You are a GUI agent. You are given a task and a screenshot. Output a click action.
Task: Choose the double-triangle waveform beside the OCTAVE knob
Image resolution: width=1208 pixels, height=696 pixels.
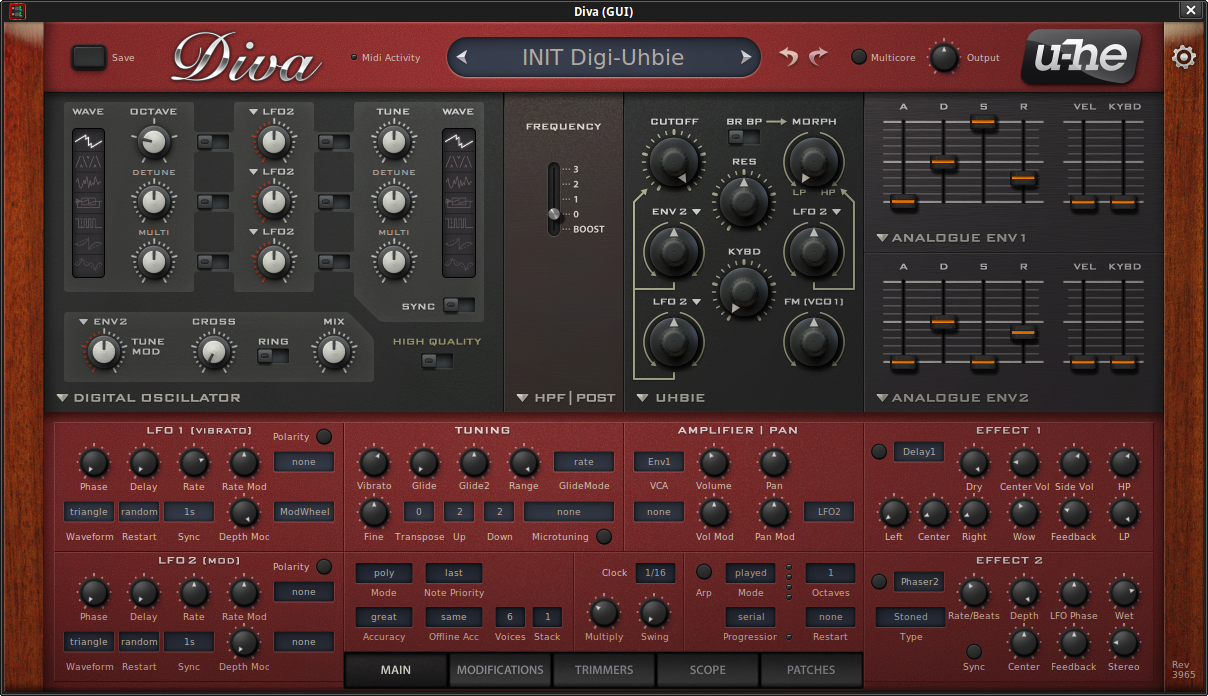click(88, 162)
